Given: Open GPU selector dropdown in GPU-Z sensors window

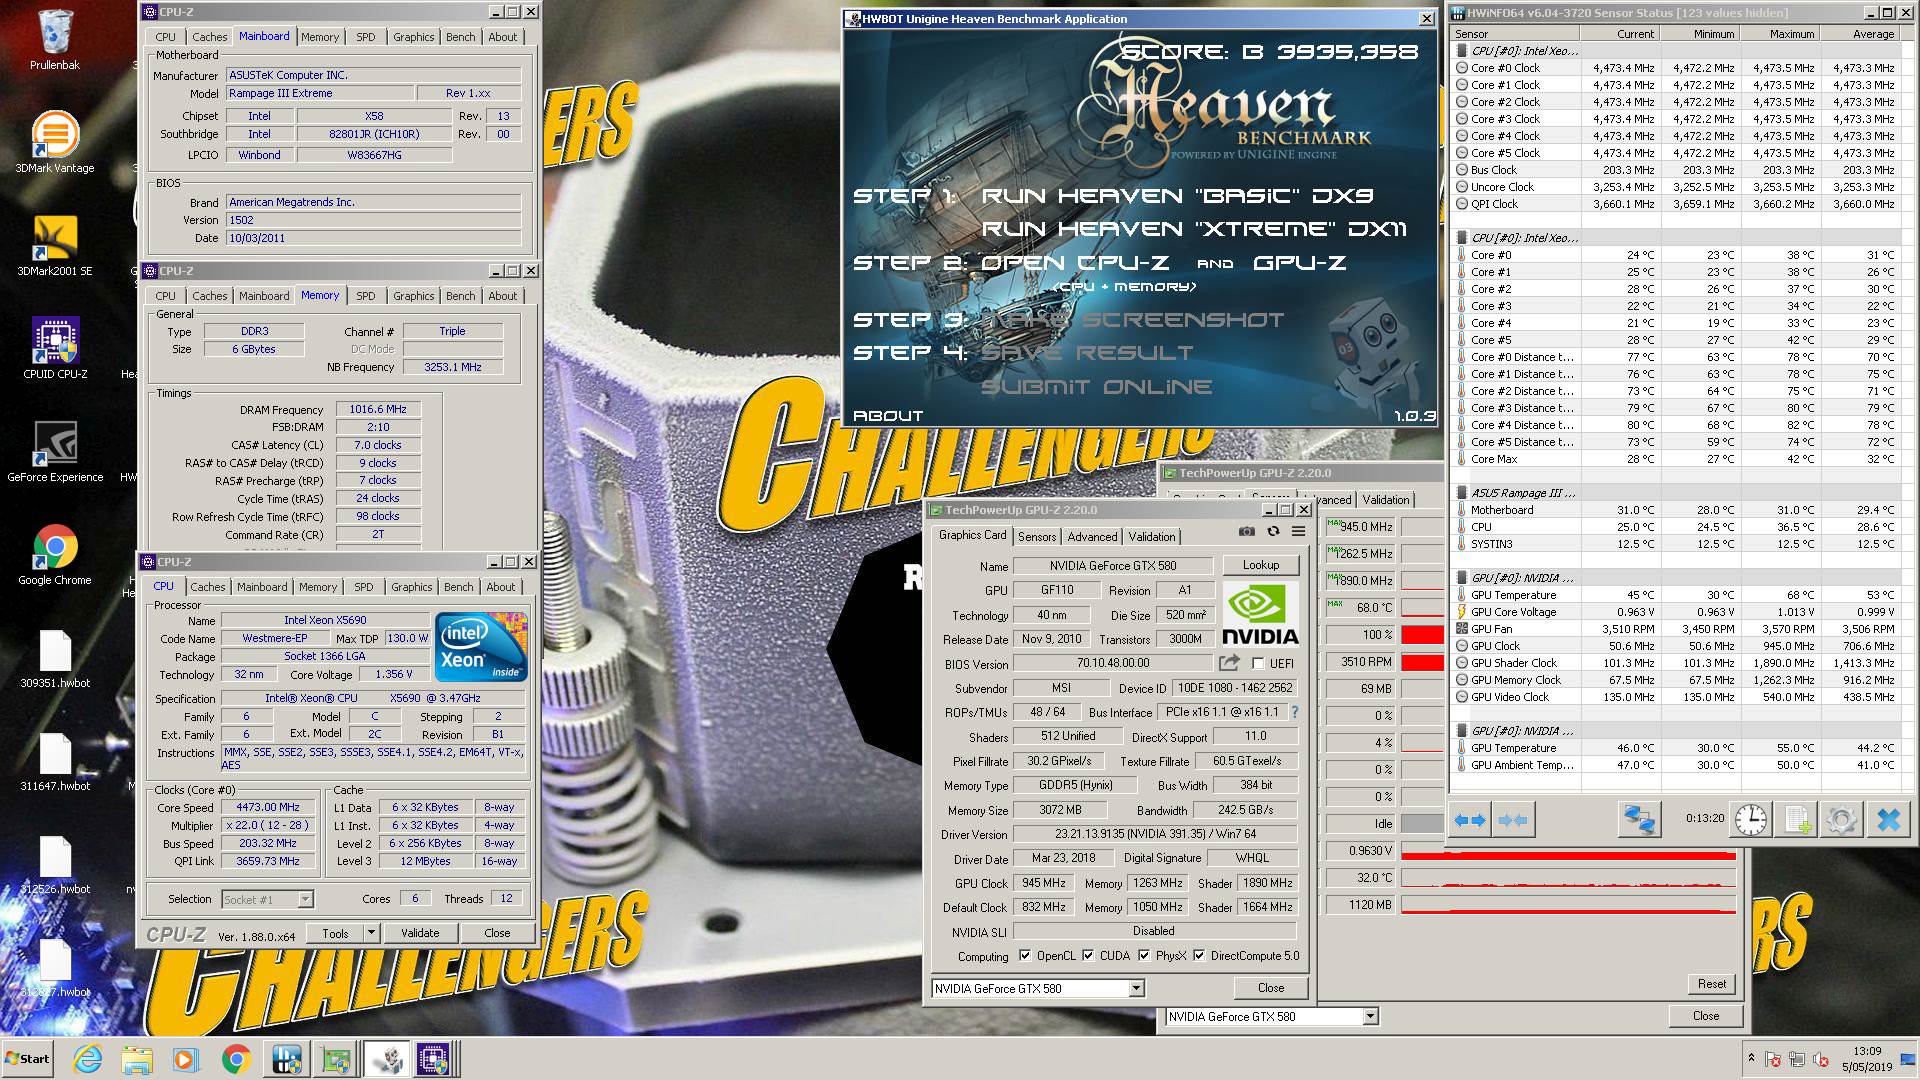Looking at the screenshot, I should pyautogui.click(x=1370, y=1016).
